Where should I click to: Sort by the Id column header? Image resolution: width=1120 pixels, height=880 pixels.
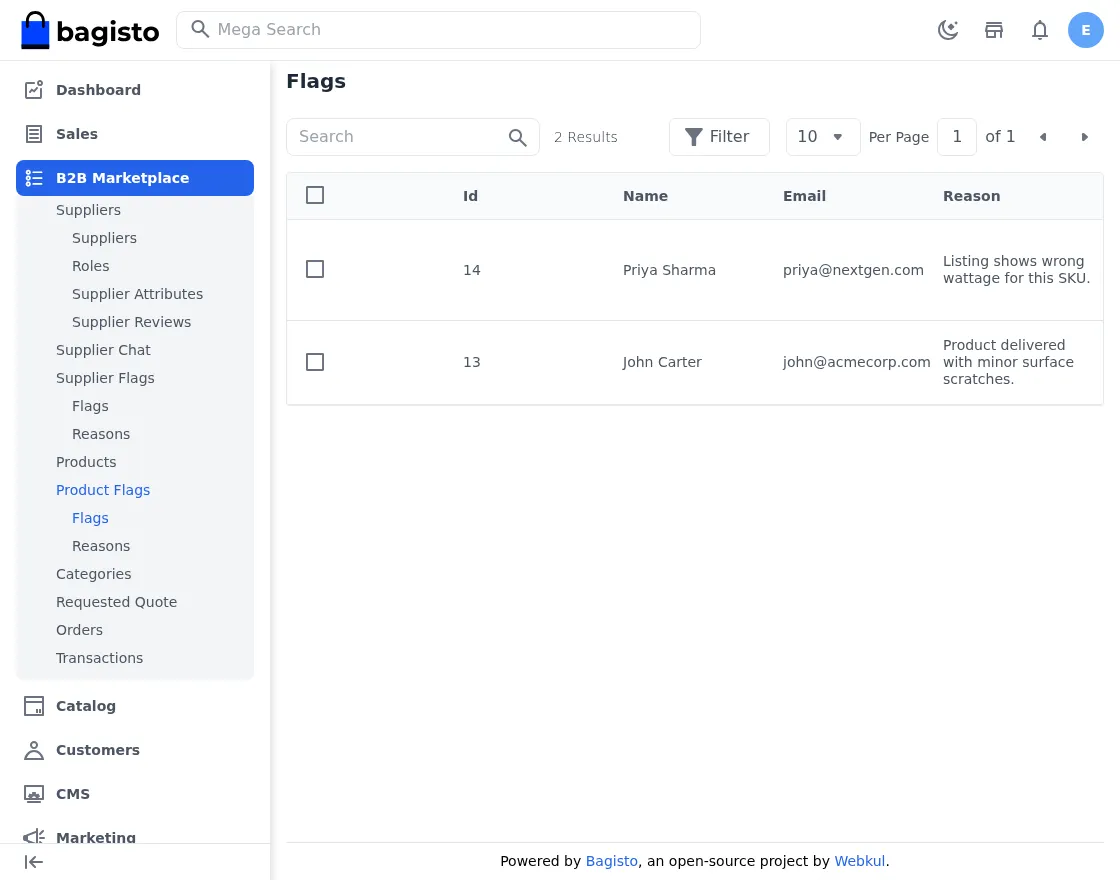[x=470, y=196]
